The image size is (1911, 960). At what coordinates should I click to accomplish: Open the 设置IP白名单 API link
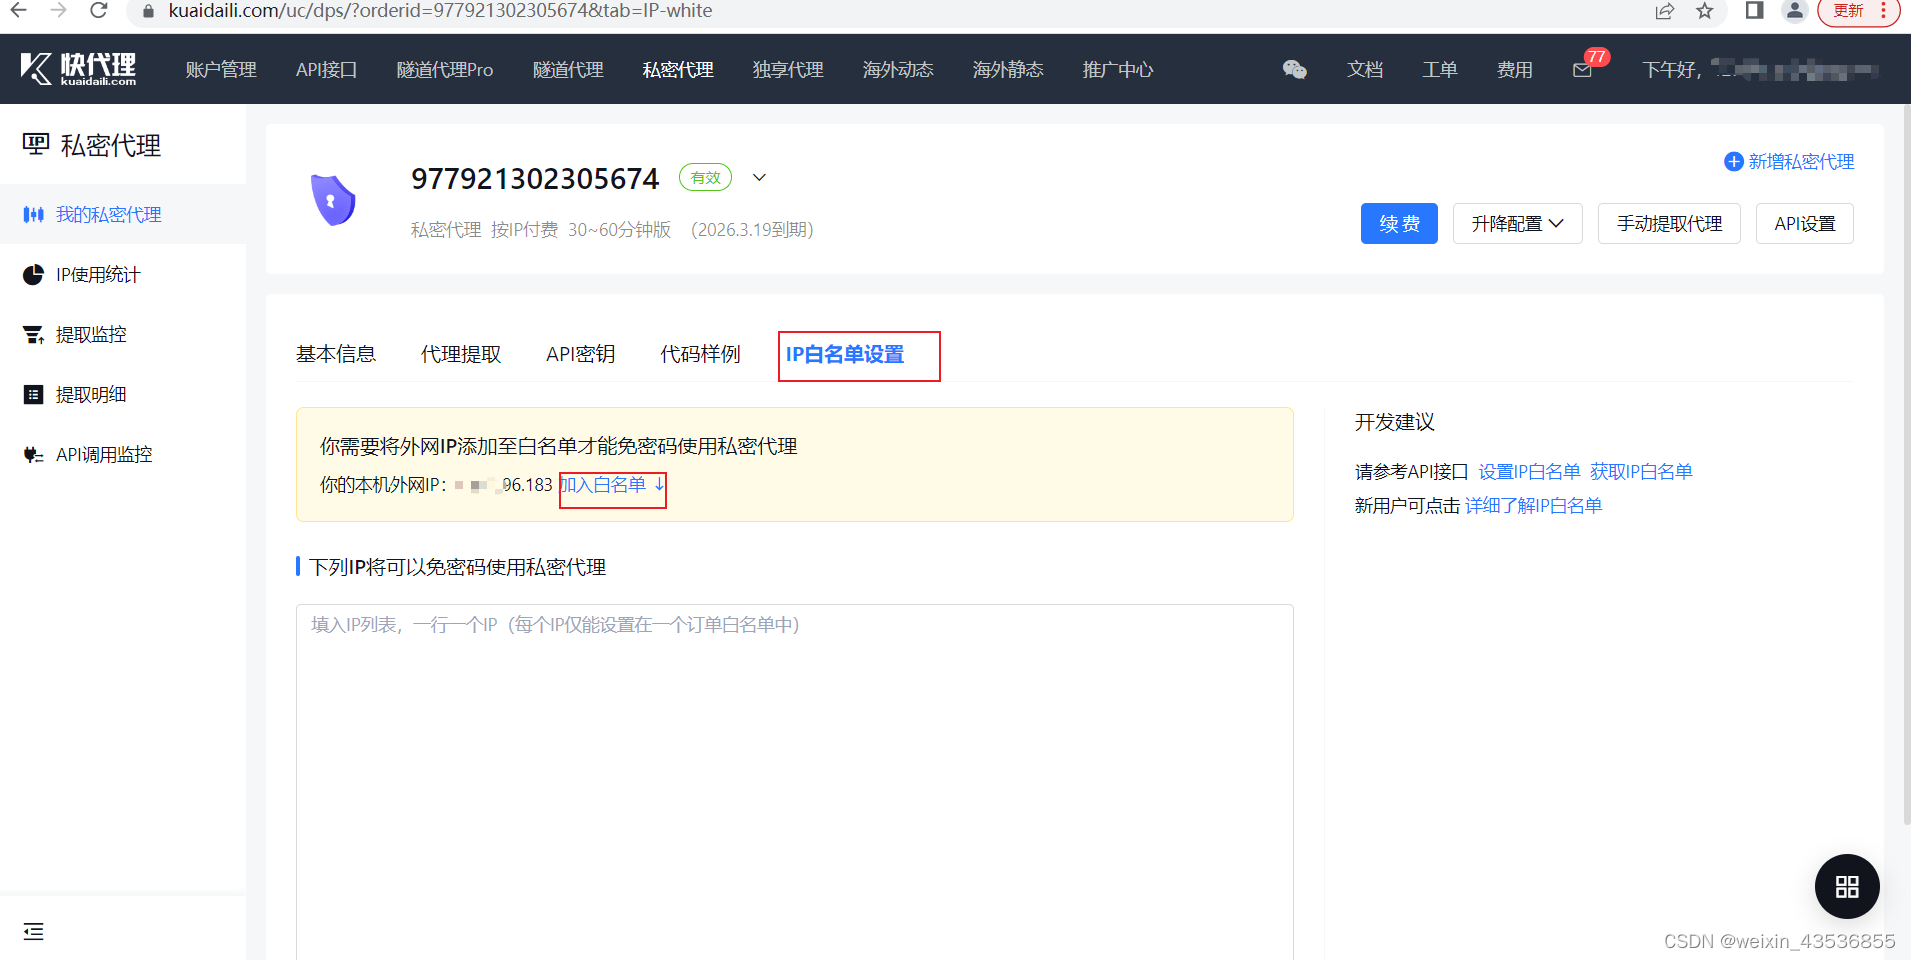coord(1529,471)
